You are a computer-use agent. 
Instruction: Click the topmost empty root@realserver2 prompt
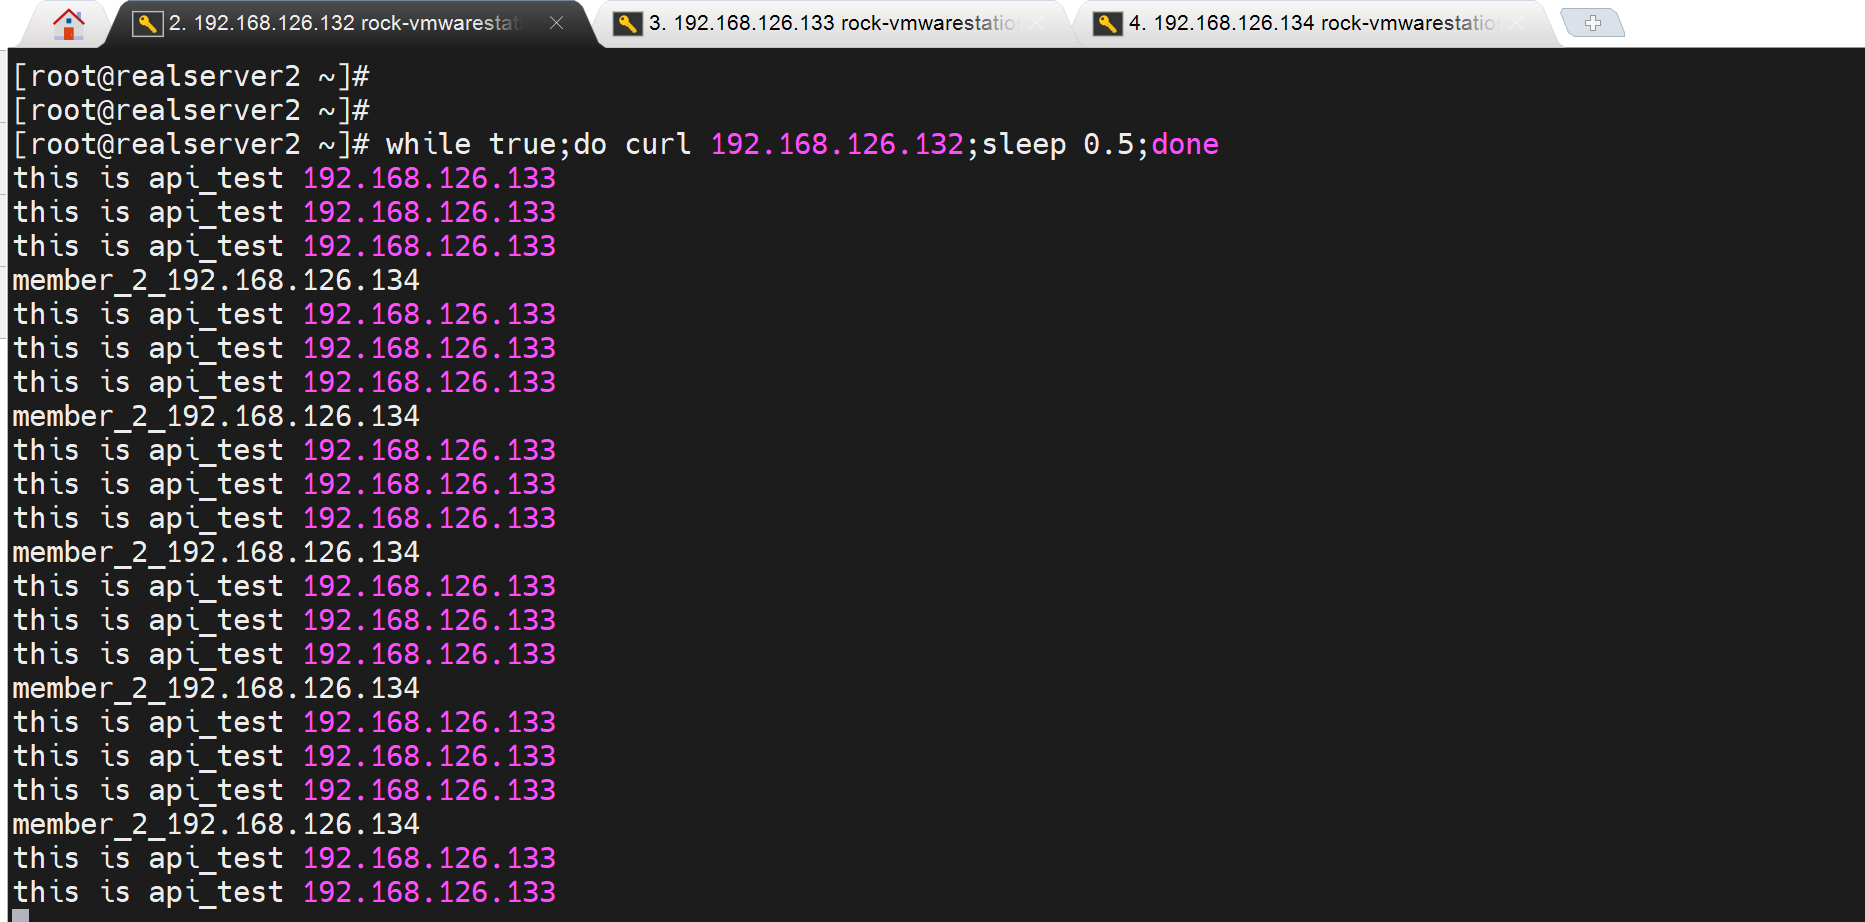[191, 77]
